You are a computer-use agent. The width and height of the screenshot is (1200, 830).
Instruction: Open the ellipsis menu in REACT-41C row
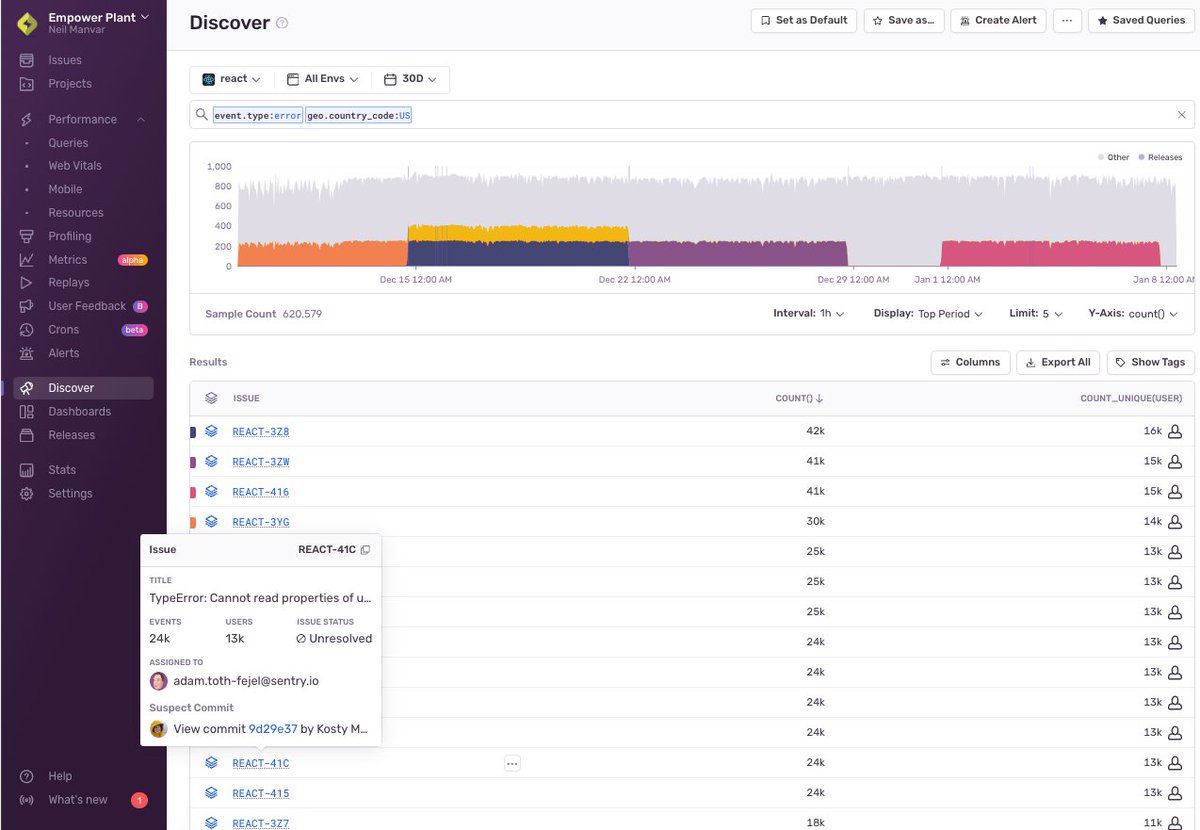tap(512, 763)
